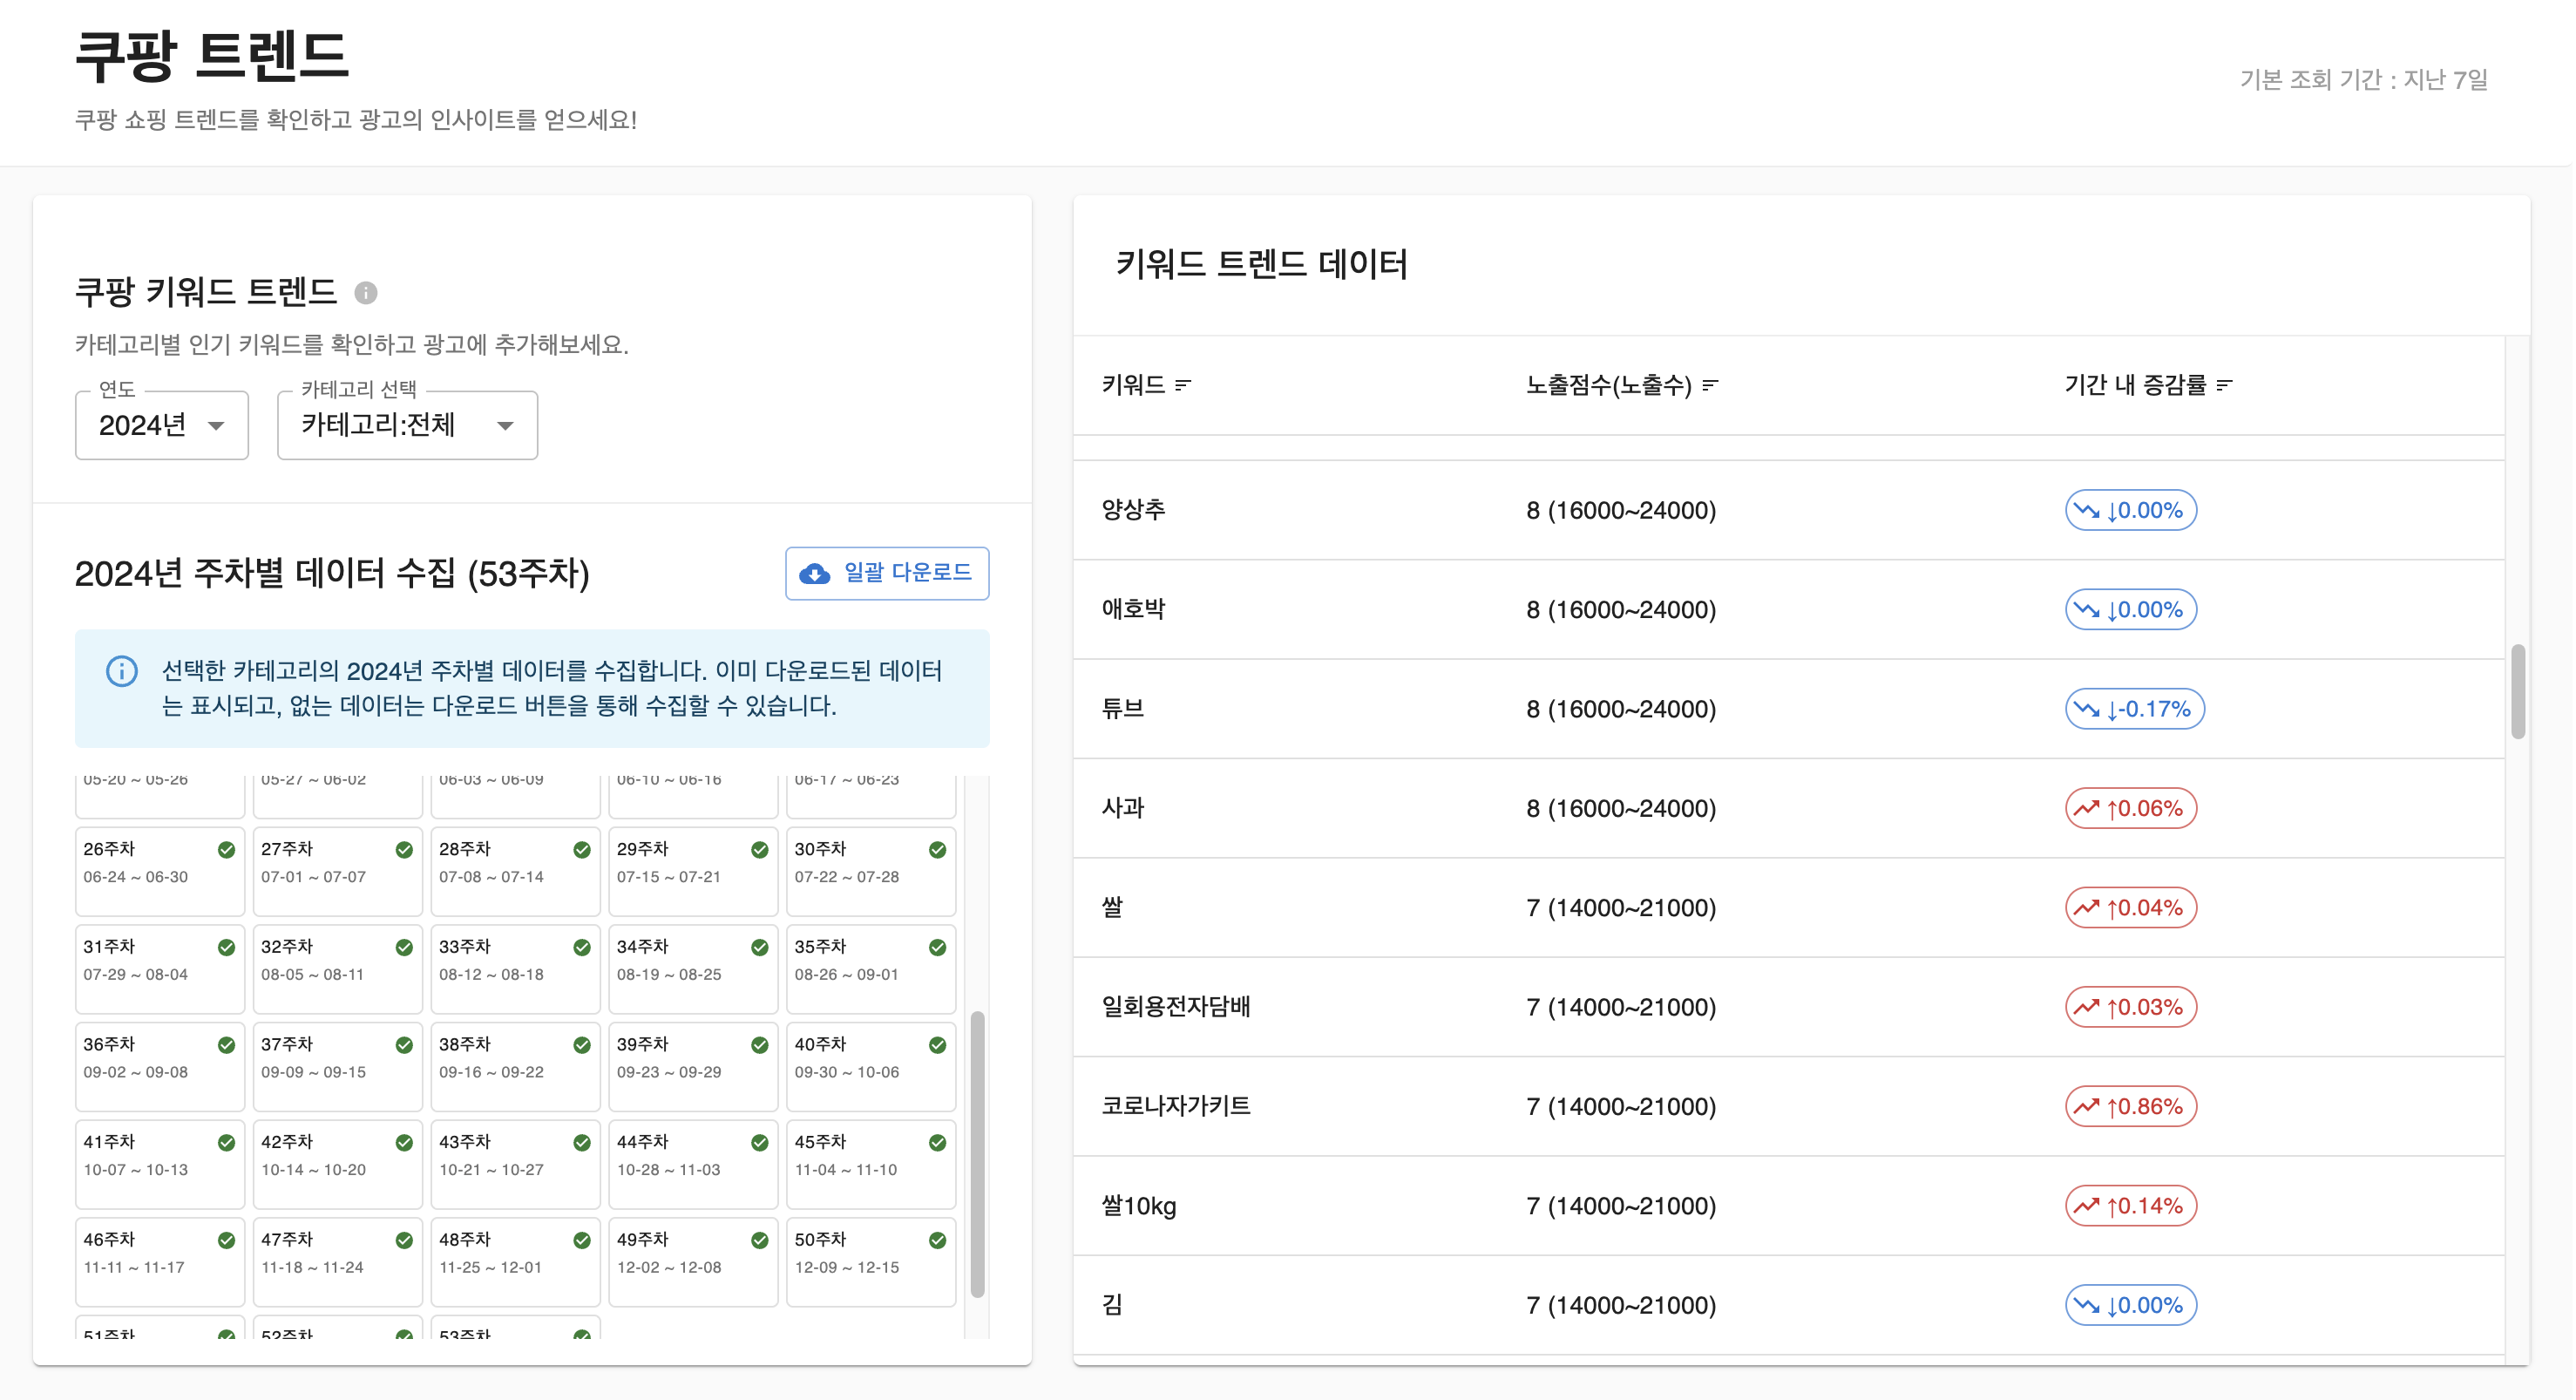This screenshot has width=2576, height=1400.
Task: Click the ↓0.00% badge for 김
Action: pos(2131,1304)
